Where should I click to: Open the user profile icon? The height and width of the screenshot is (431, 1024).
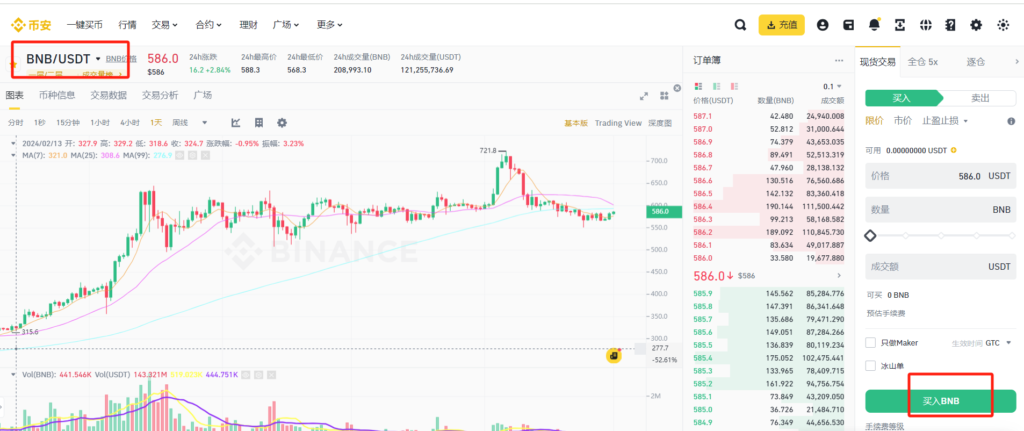[x=822, y=25]
